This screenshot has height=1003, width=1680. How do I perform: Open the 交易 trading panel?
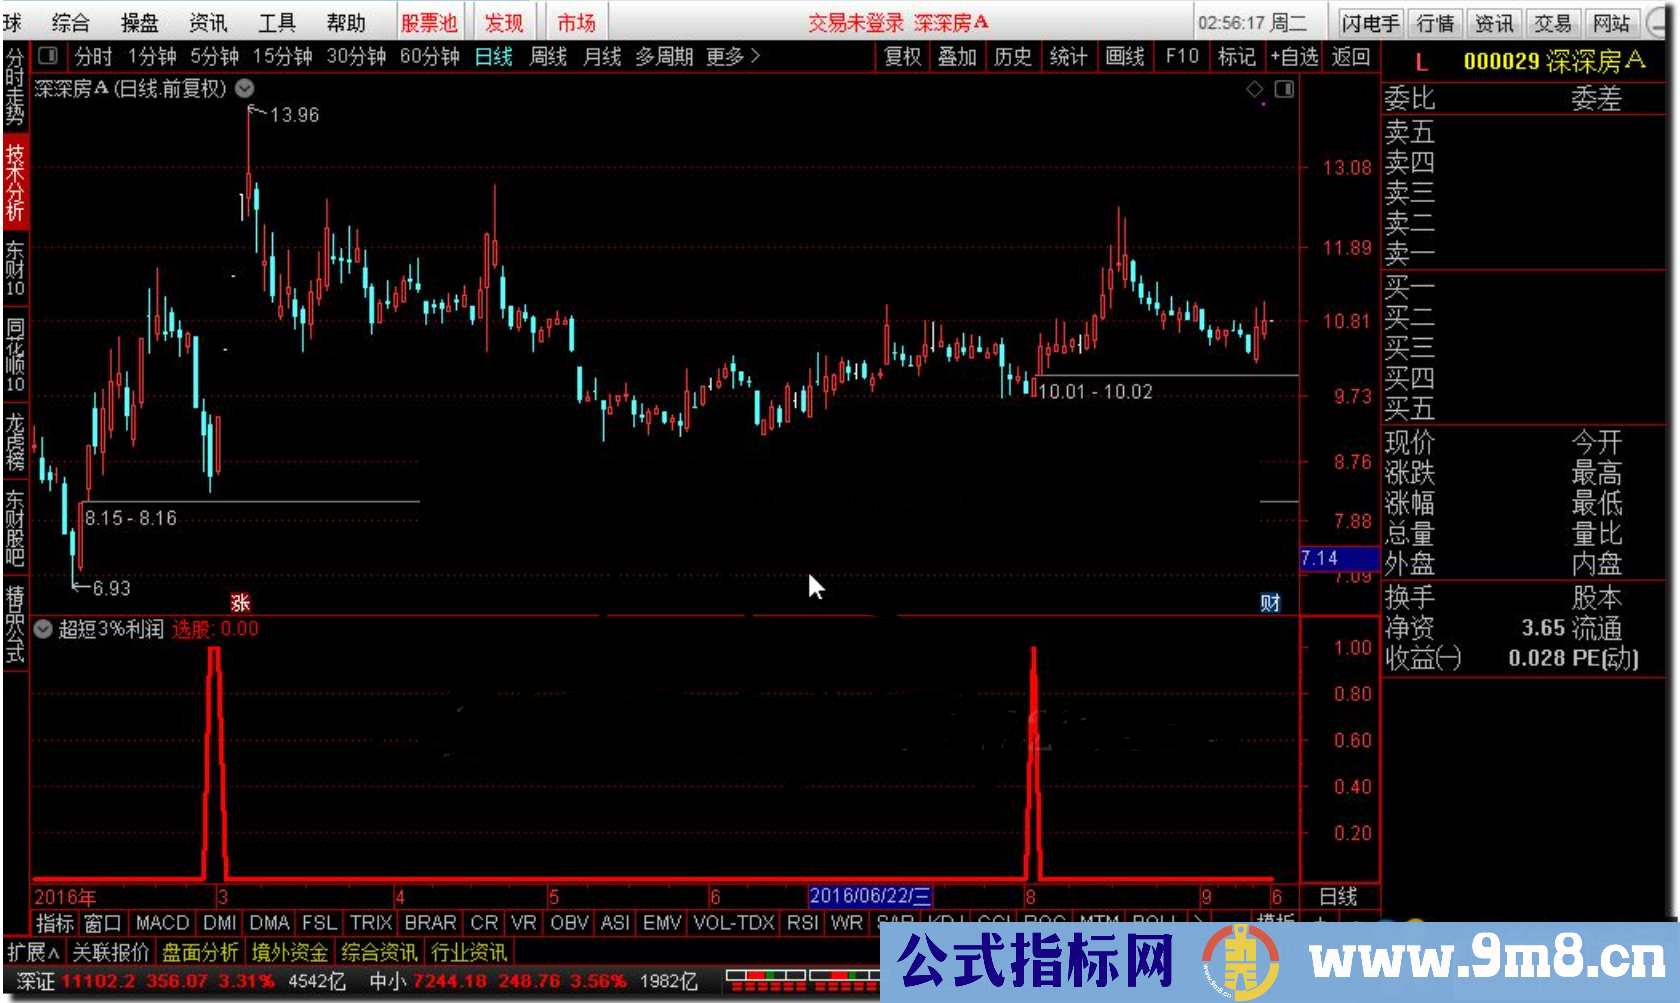click(x=1554, y=21)
